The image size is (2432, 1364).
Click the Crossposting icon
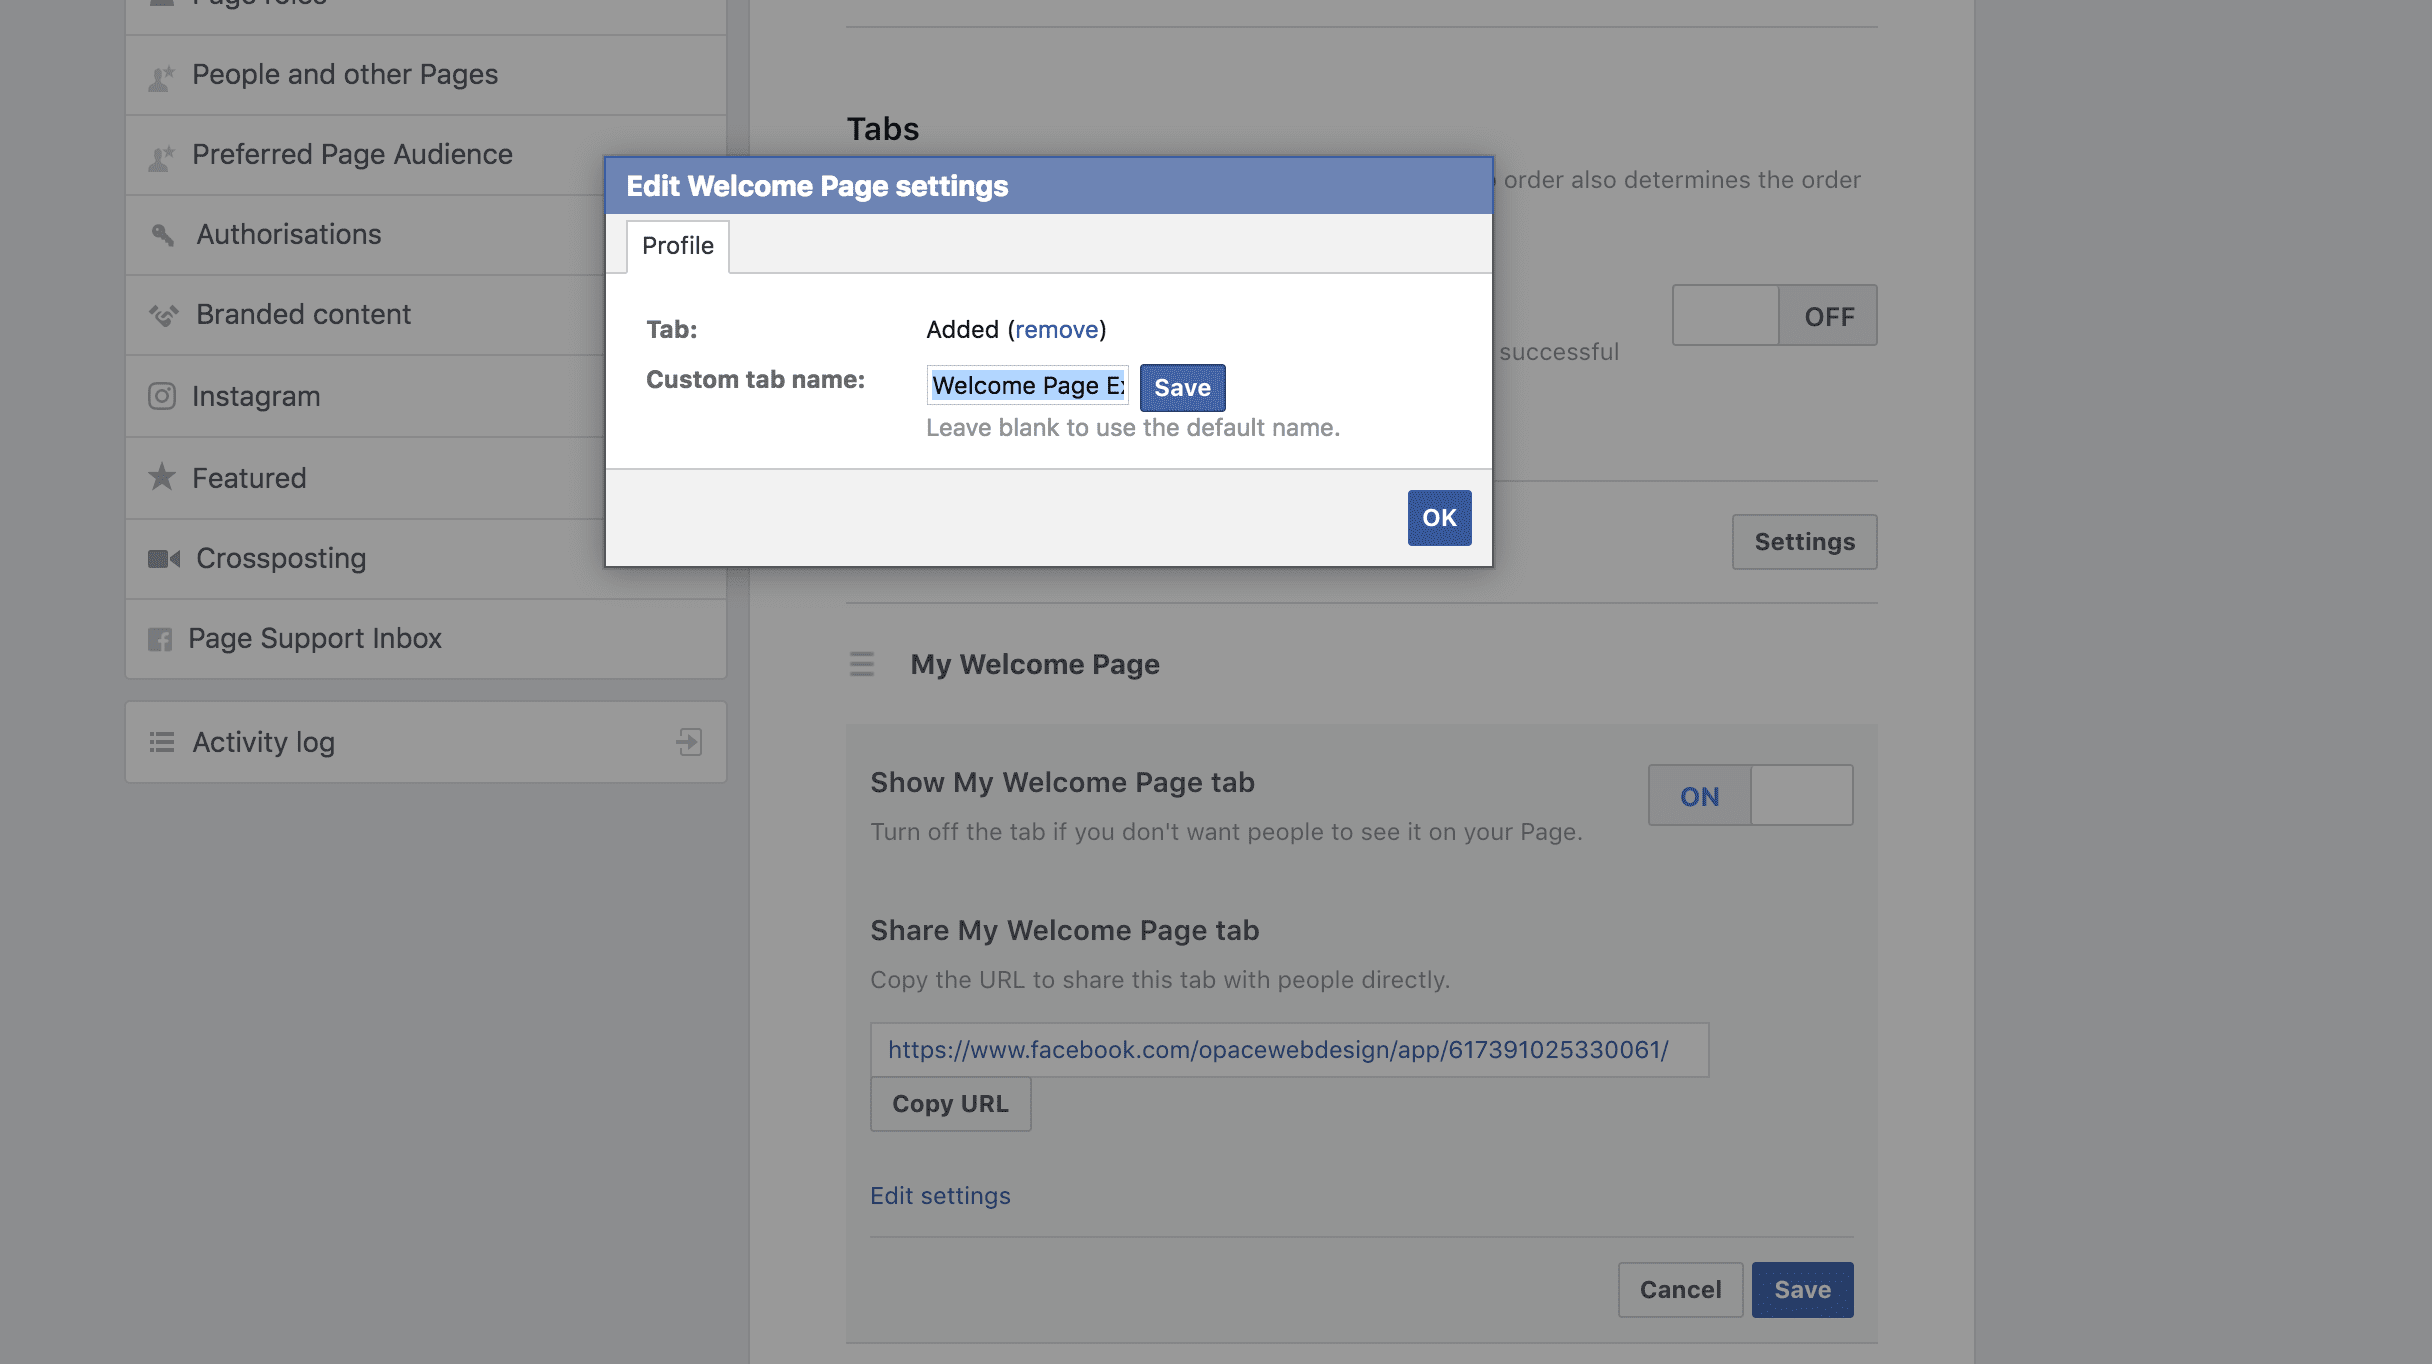click(164, 556)
